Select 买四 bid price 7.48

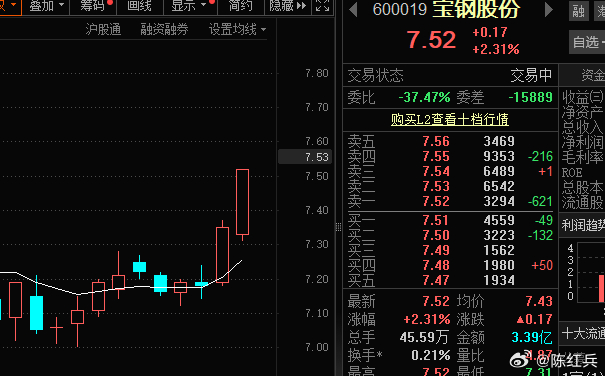click(x=436, y=266)
